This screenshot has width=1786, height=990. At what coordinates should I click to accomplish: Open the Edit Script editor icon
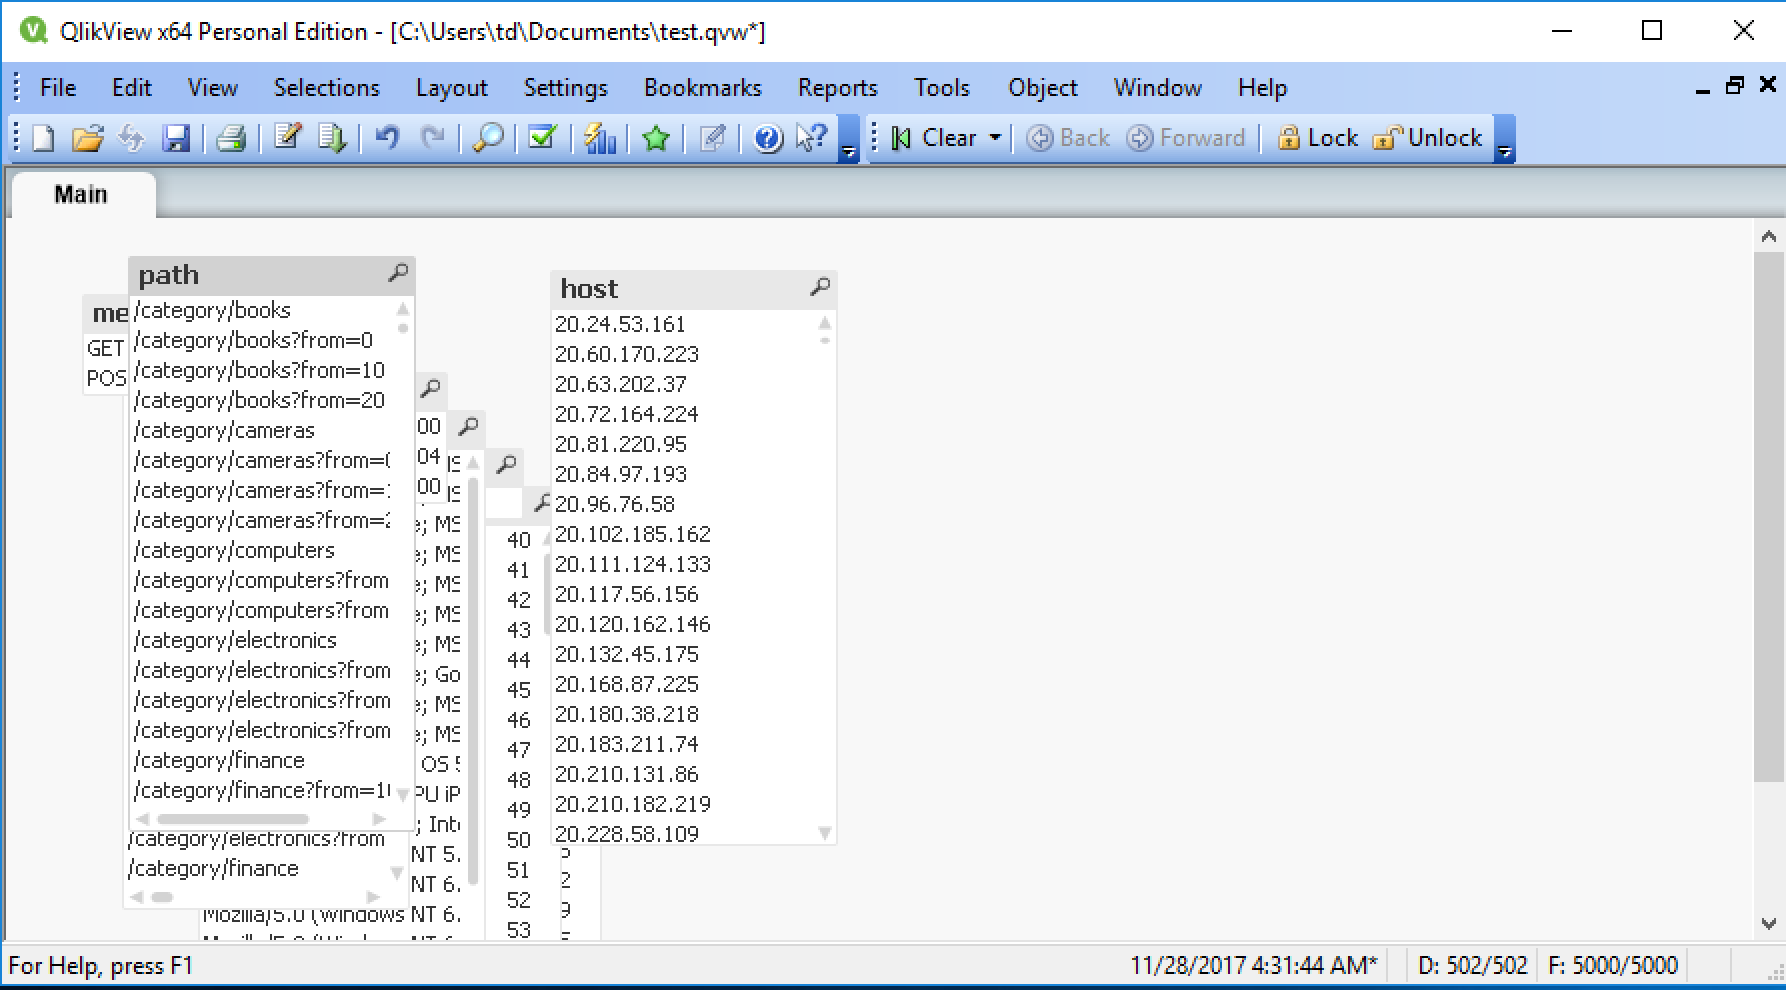pos(288,138)
